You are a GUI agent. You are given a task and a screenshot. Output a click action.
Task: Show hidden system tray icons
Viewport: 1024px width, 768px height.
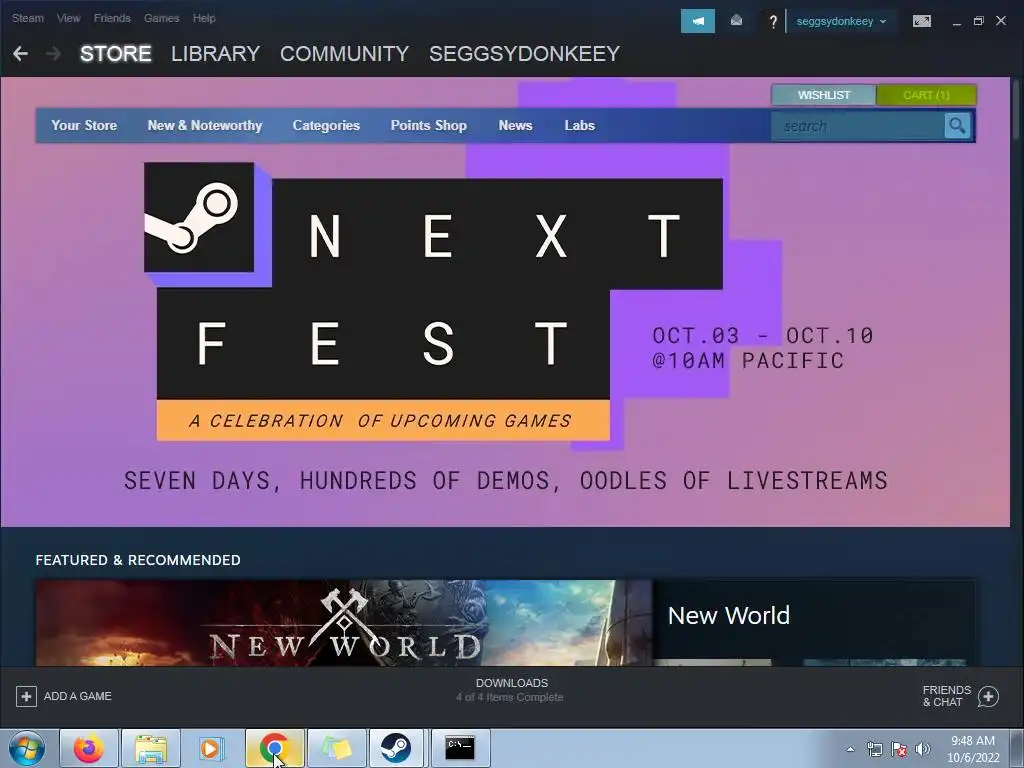point(850,749)
